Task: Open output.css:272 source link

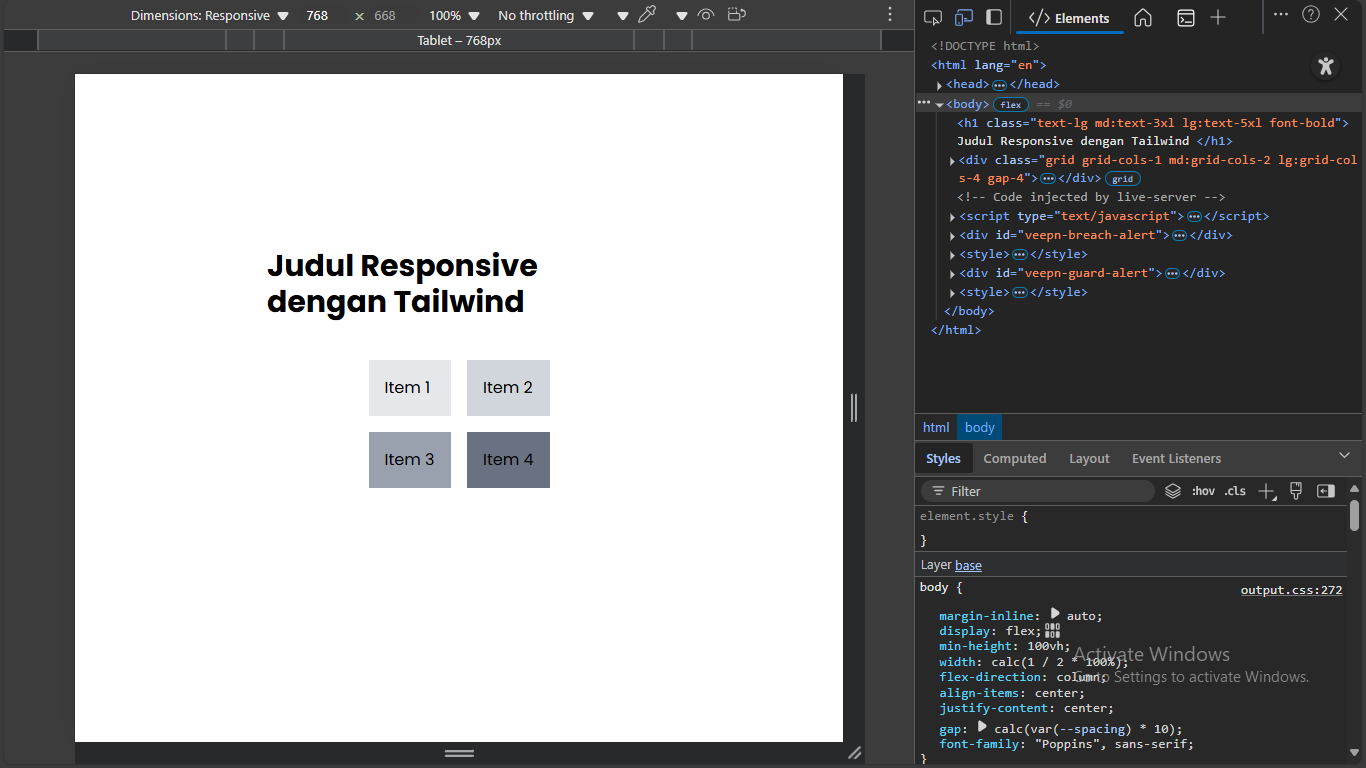Action: click(1291, 590)
